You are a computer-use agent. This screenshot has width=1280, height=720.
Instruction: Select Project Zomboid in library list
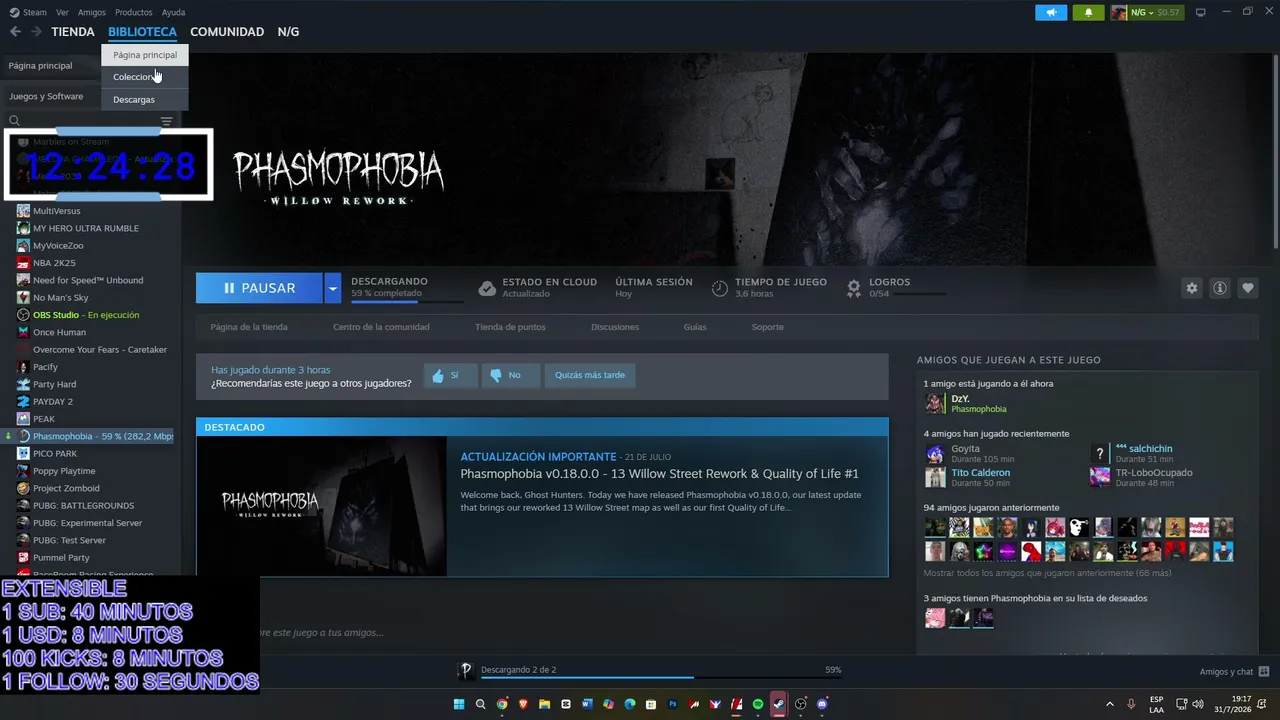click(66, 488)
